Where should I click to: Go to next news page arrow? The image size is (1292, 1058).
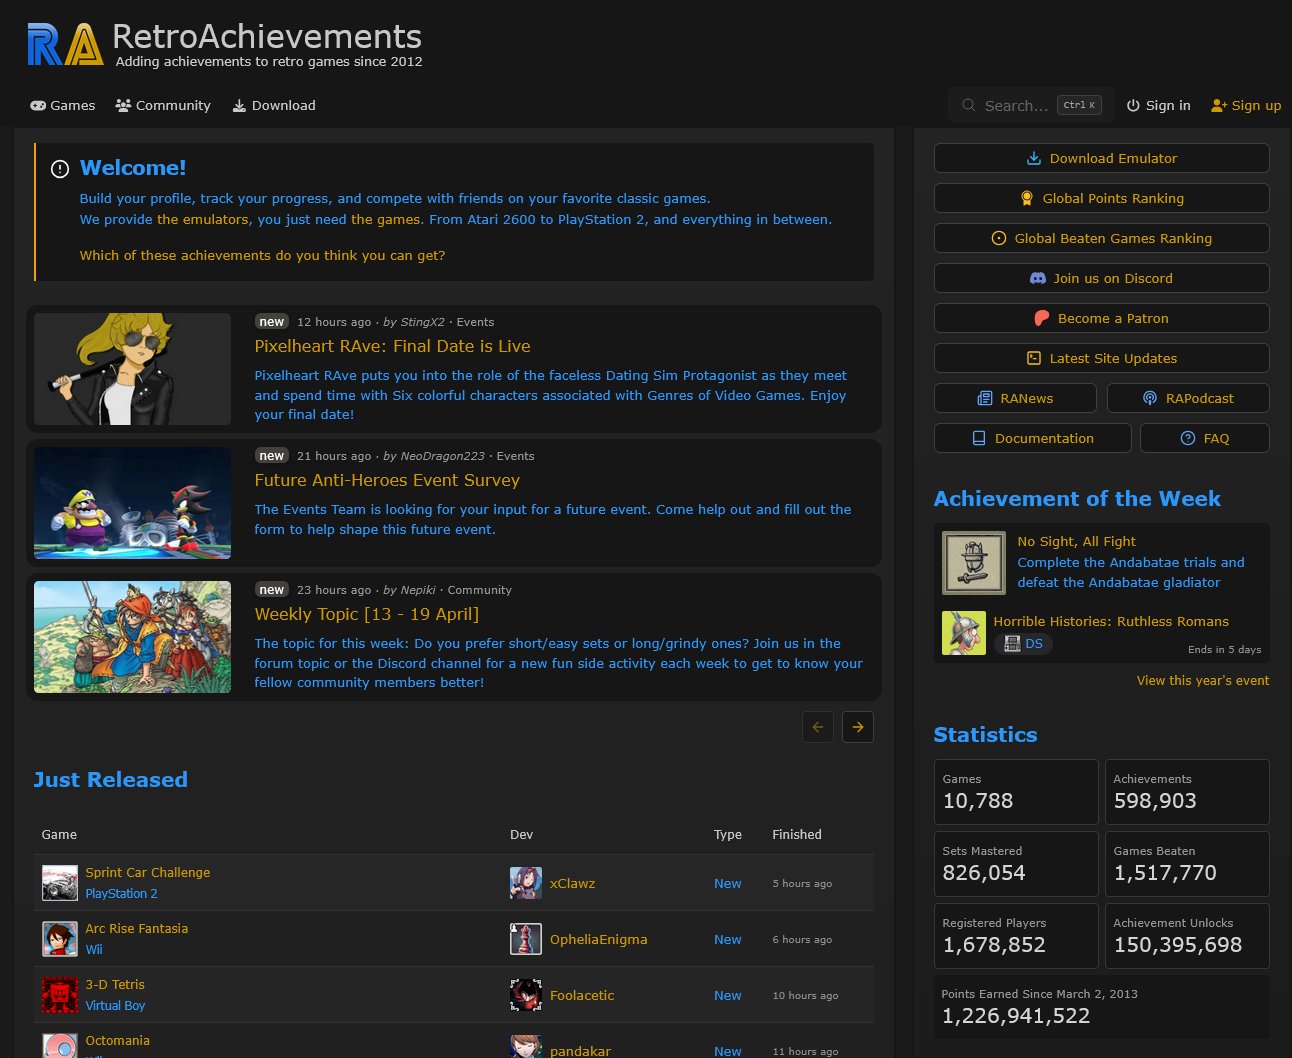pyautogui.click(x=857, y=727)
